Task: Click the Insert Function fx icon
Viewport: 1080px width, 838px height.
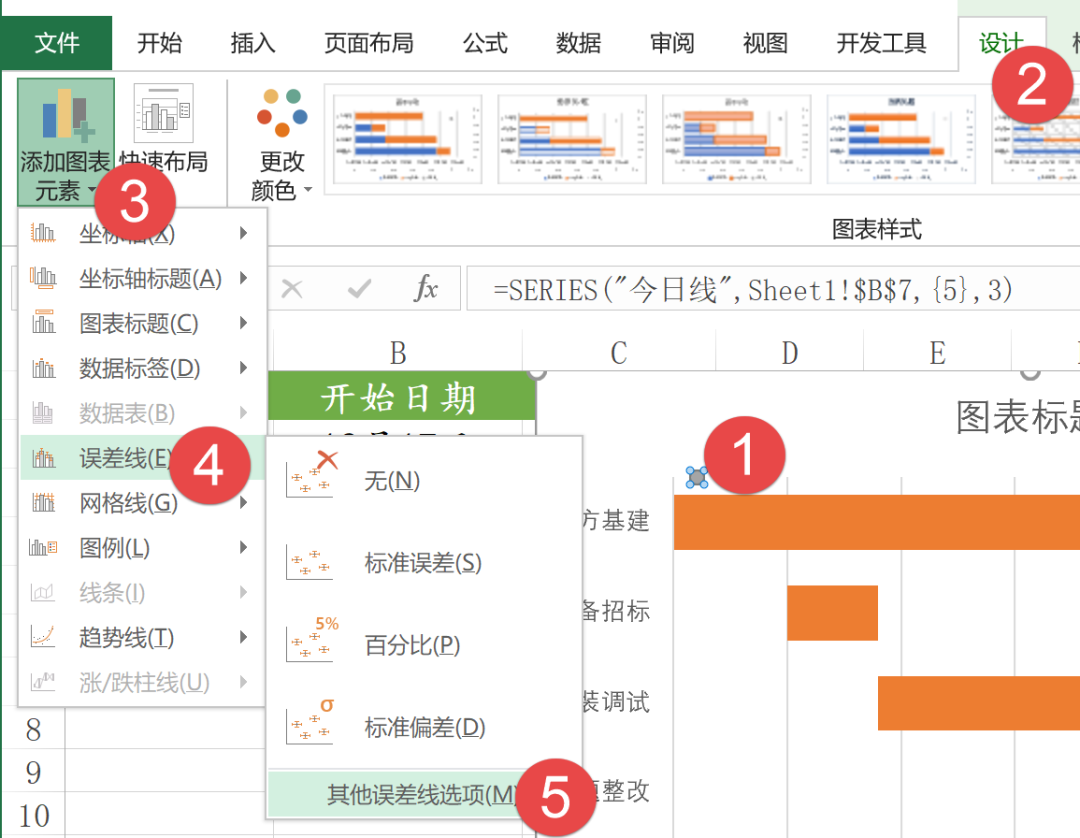Action: (428, 289)
